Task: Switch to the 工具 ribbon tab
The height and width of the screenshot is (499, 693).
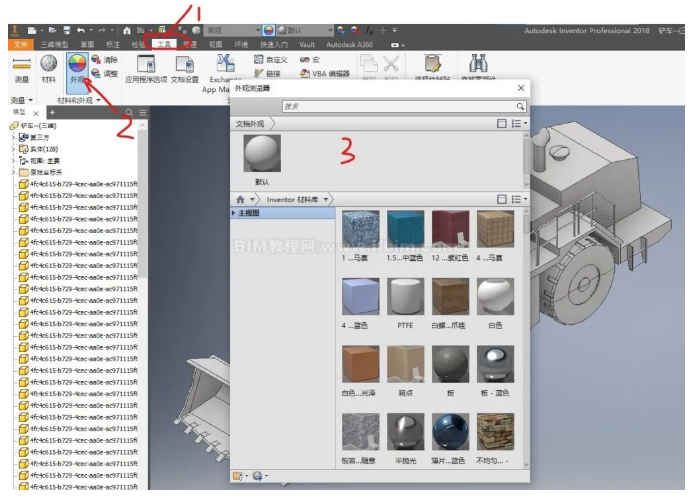Action: (x=166, y=45)
